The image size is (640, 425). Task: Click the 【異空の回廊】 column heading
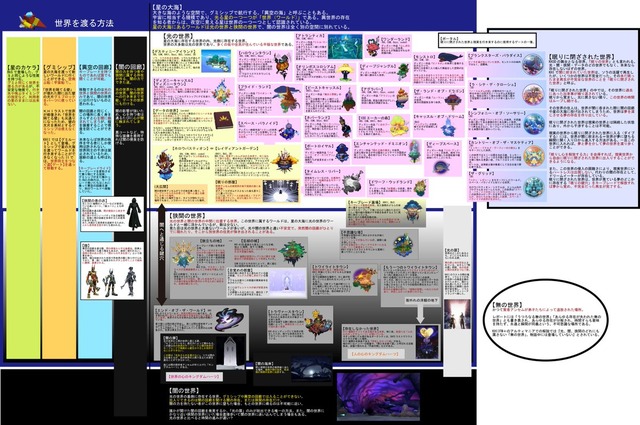[x=95, y=67]
